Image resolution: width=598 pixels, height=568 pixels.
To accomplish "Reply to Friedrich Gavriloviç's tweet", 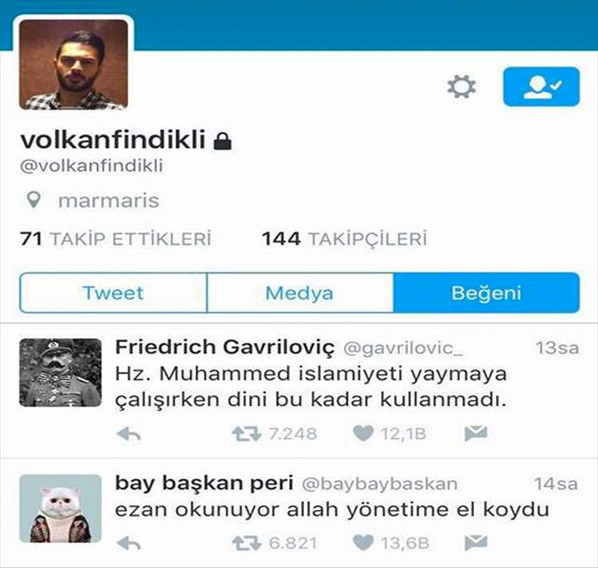I will tap(129, 434).
